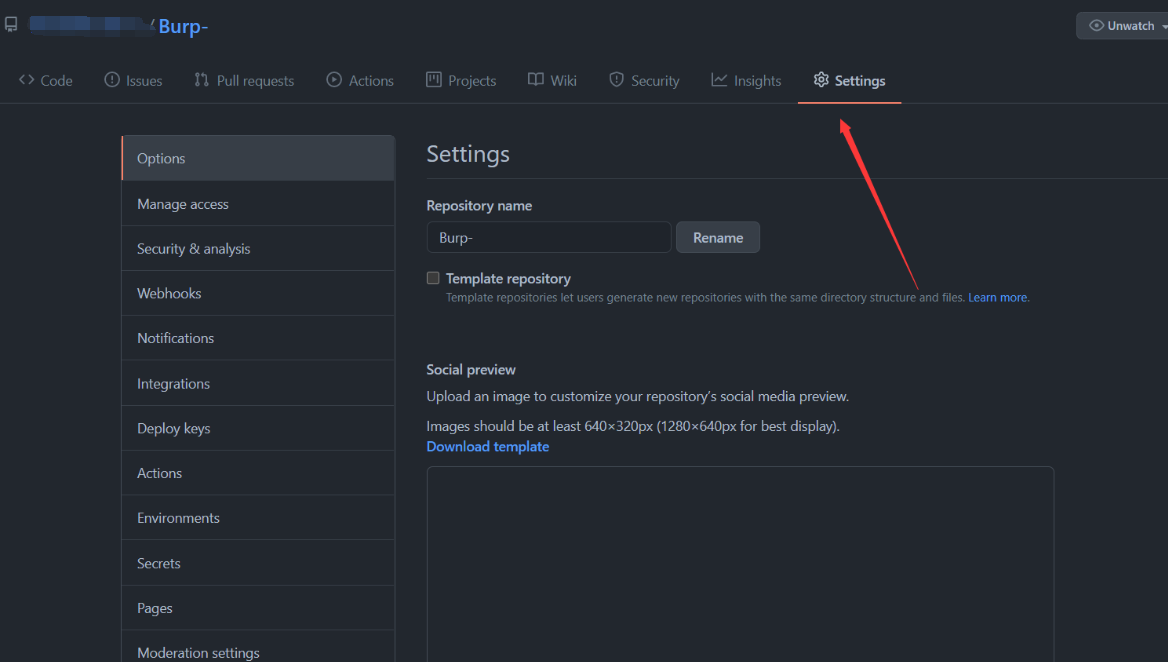1168x662 pixels.
Task: Open the Code tab label
Action: tap(57, 80)
